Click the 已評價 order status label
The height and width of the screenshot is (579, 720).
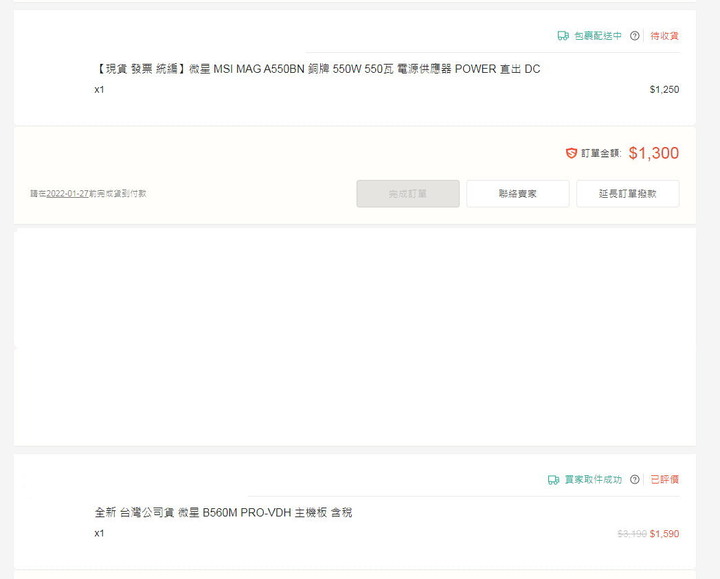click(664, 479)
